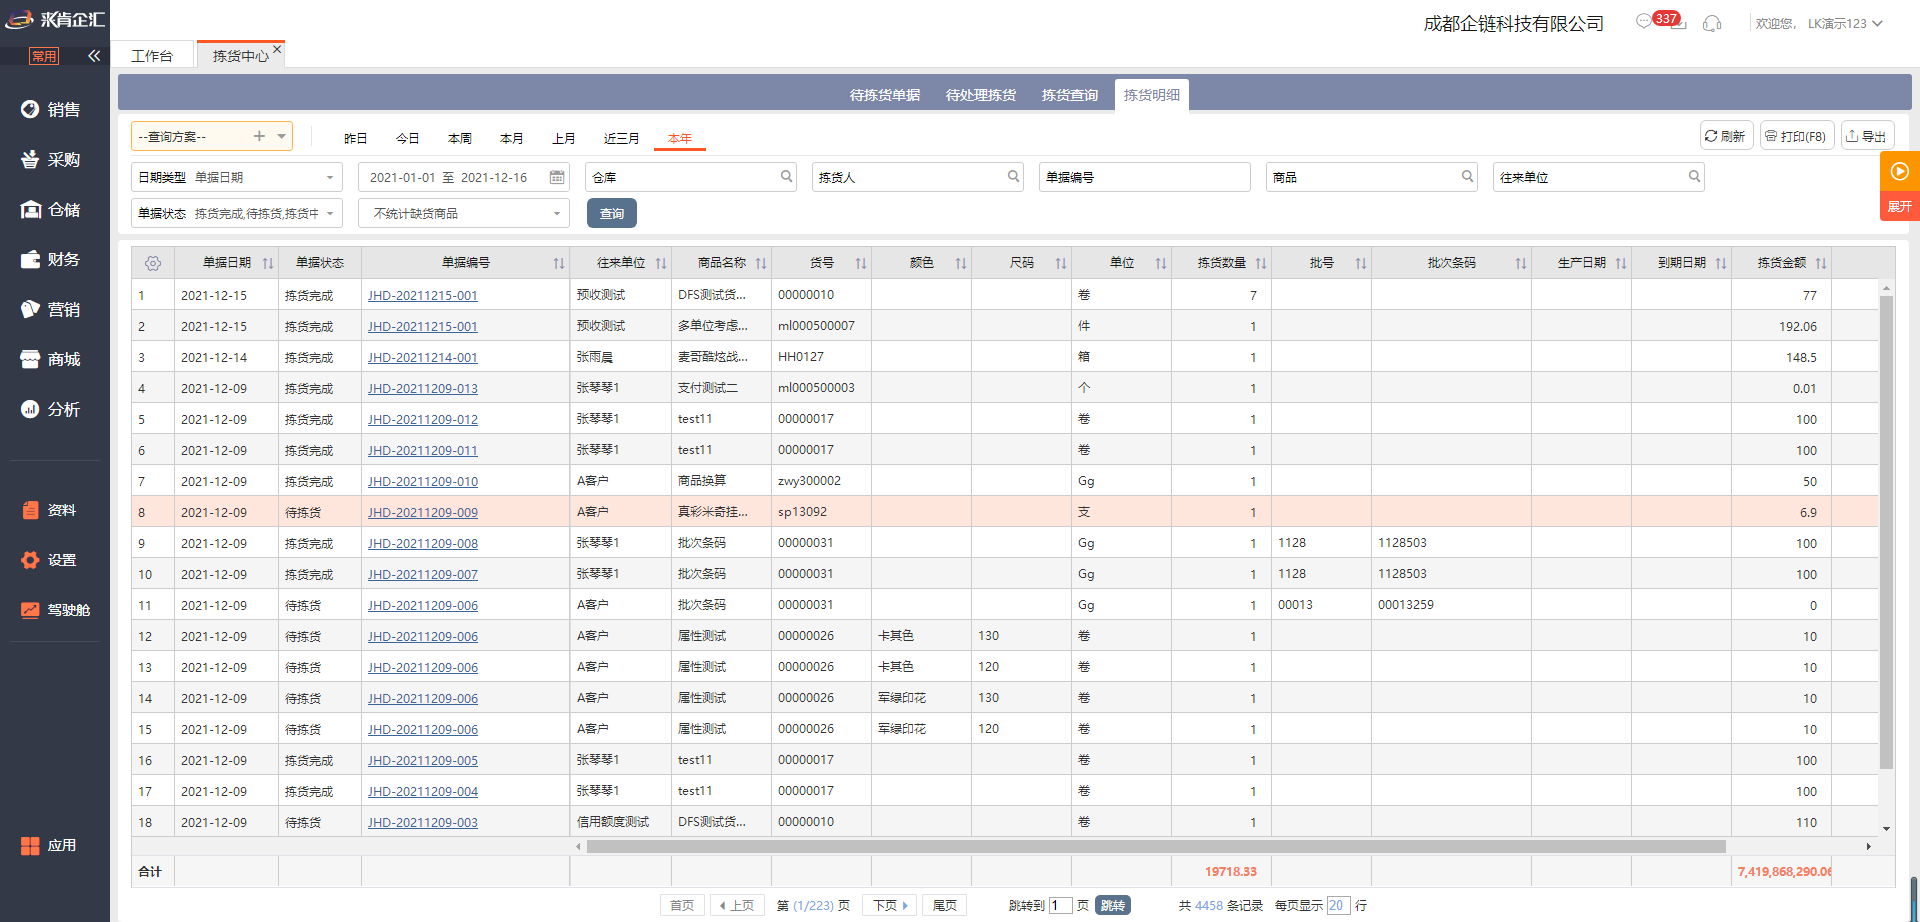
Task: Click the 商品 search input field
Action: [1362, 177]
